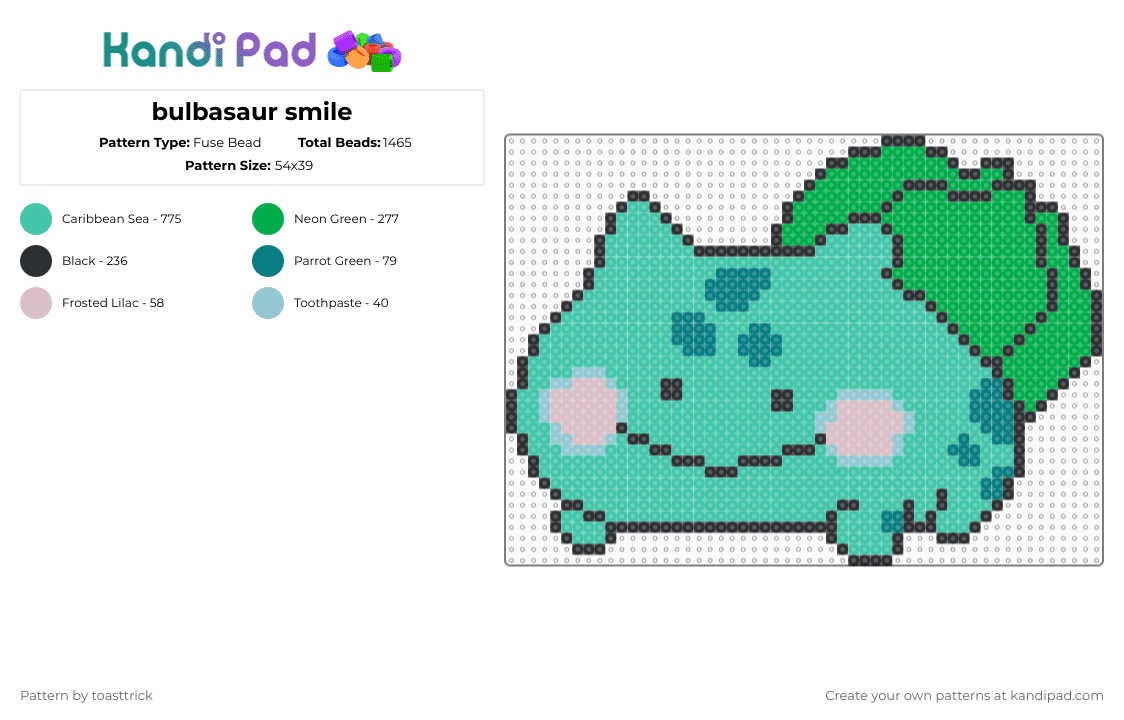Select the Toothpaste color swatch
Viewport: 1124px width, 720px height.
[268, 303]
